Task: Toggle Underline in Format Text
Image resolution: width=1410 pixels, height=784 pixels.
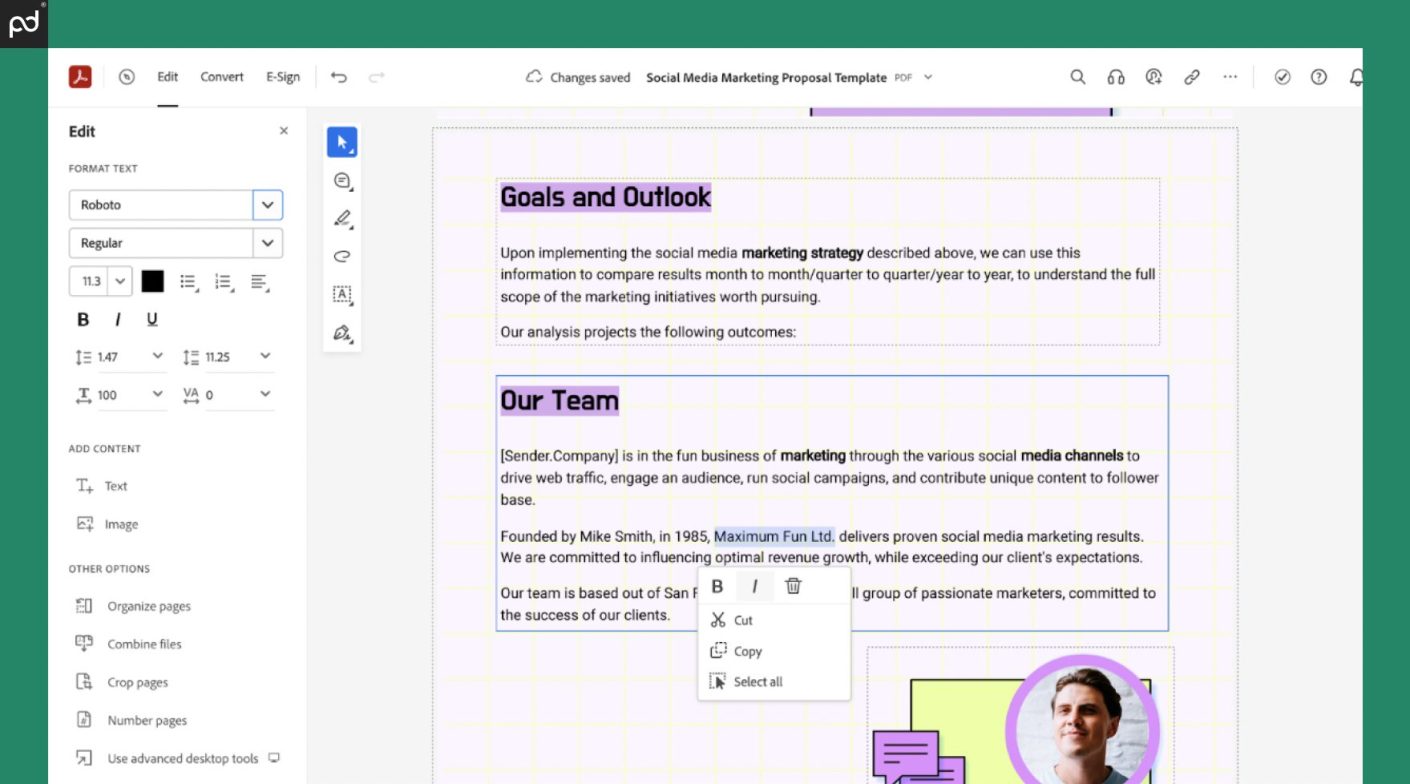Action: click(151, 319)
